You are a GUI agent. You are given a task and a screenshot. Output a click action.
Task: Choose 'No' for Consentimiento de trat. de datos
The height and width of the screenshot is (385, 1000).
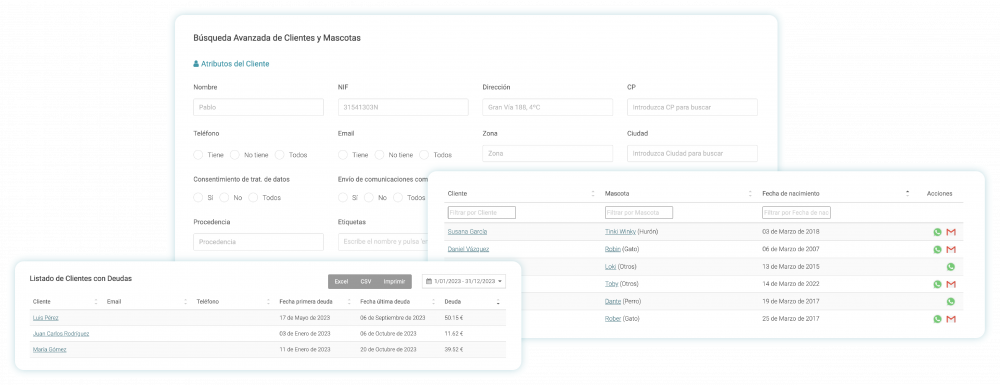224,198
